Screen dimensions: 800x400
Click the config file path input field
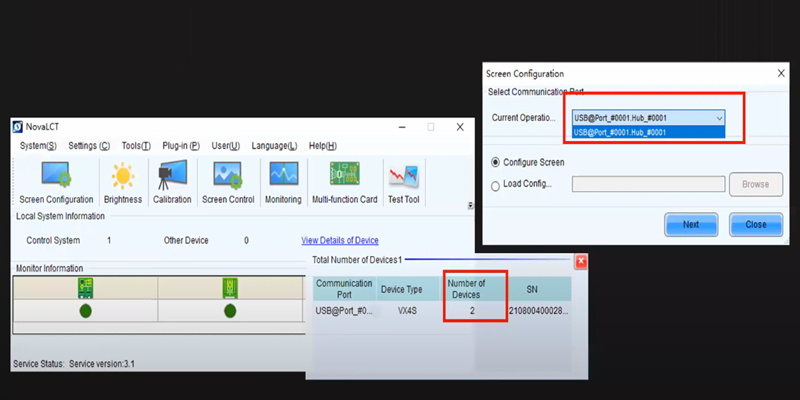(x=647, y=184)
